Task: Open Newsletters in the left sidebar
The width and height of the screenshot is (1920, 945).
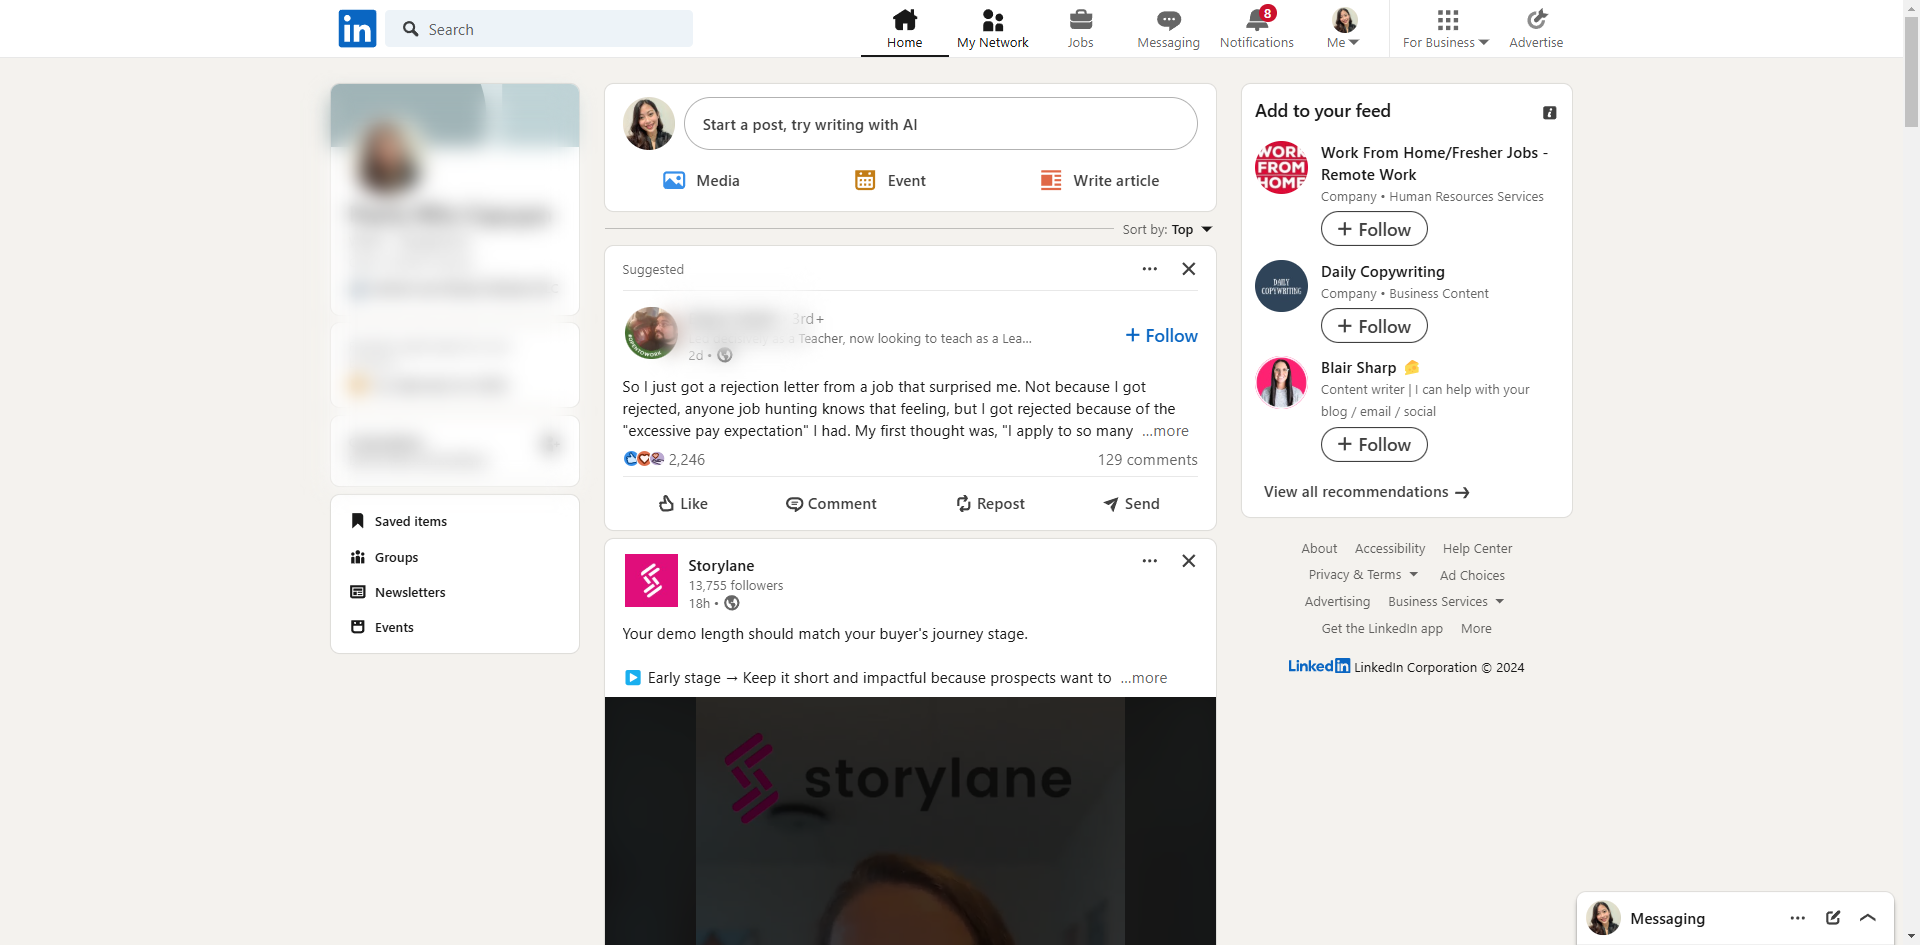Action: 398,592
